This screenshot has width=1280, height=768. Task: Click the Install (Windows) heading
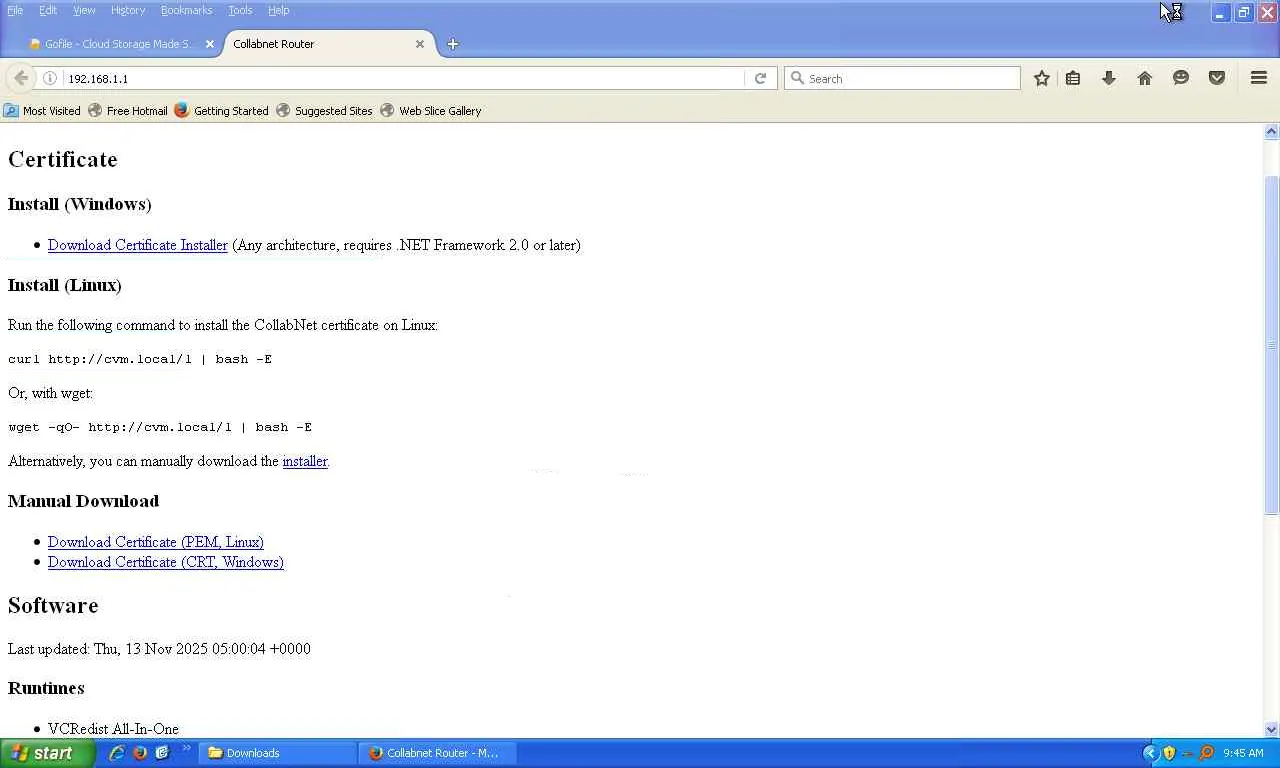(80, 204)
